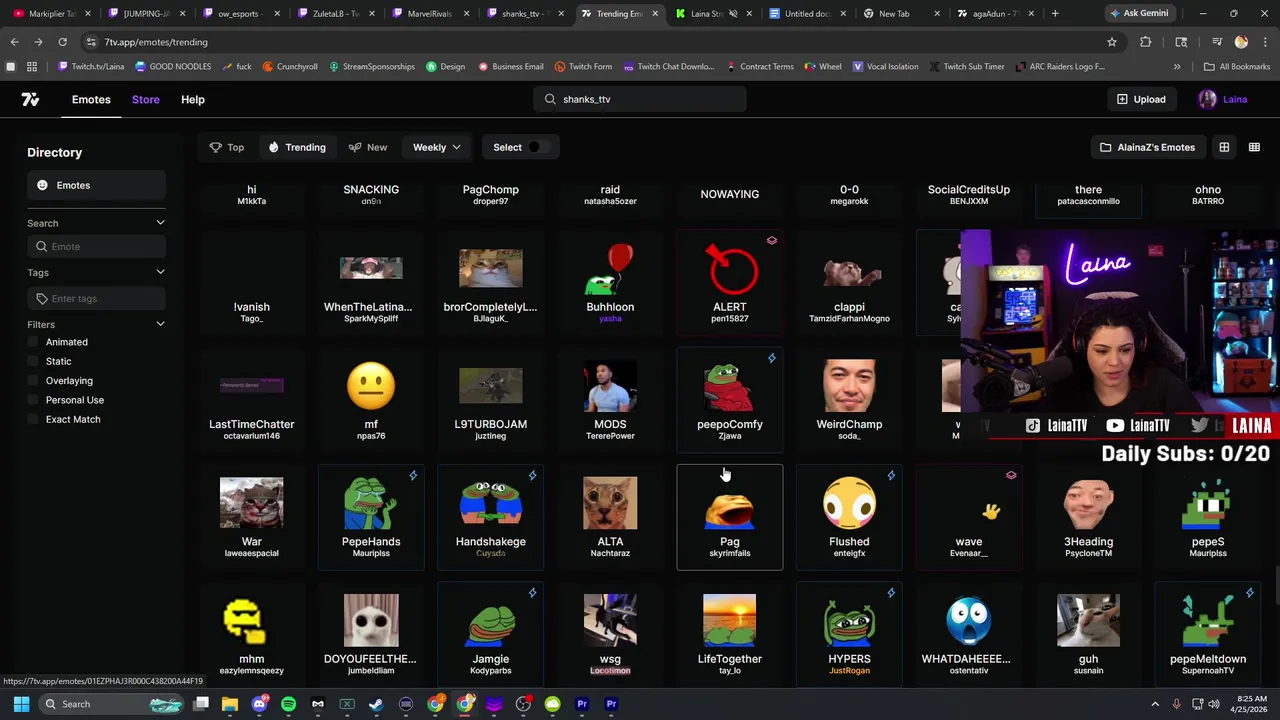The height and width of the screenshot is (720, 1280).
Task: Open the pepeMeltdown emote
Action: pos(1208,634)
